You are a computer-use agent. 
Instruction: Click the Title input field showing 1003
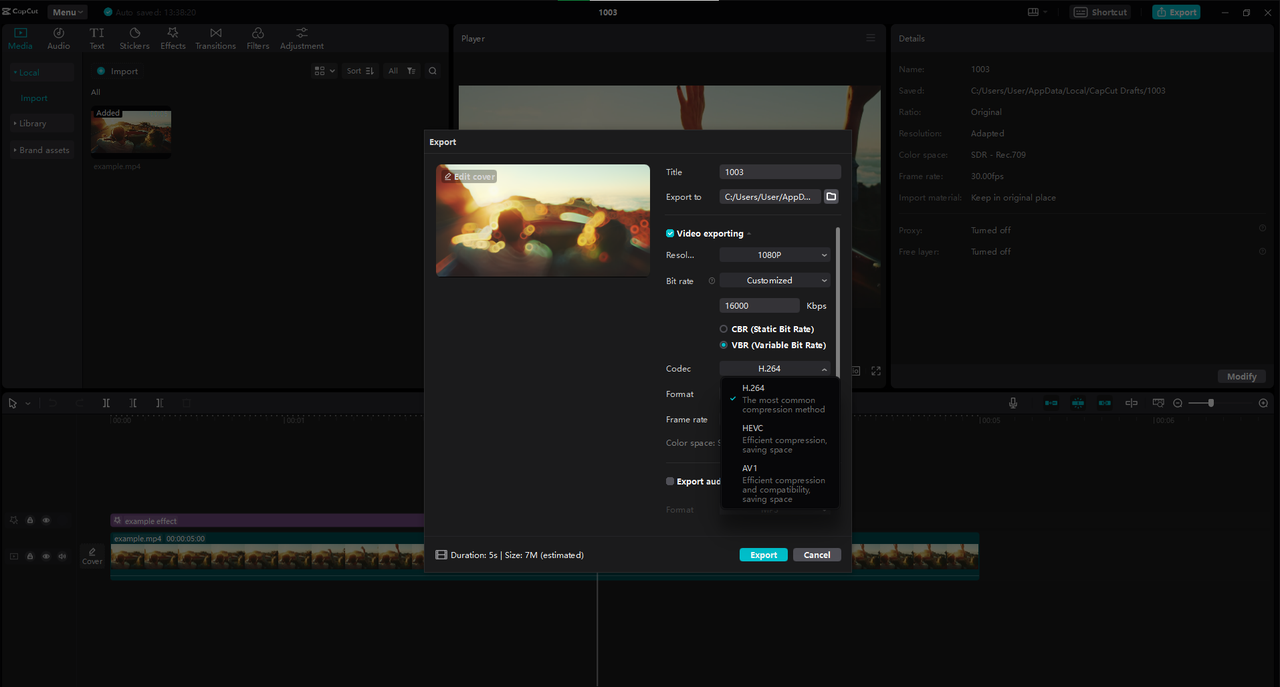pos(780,172)
